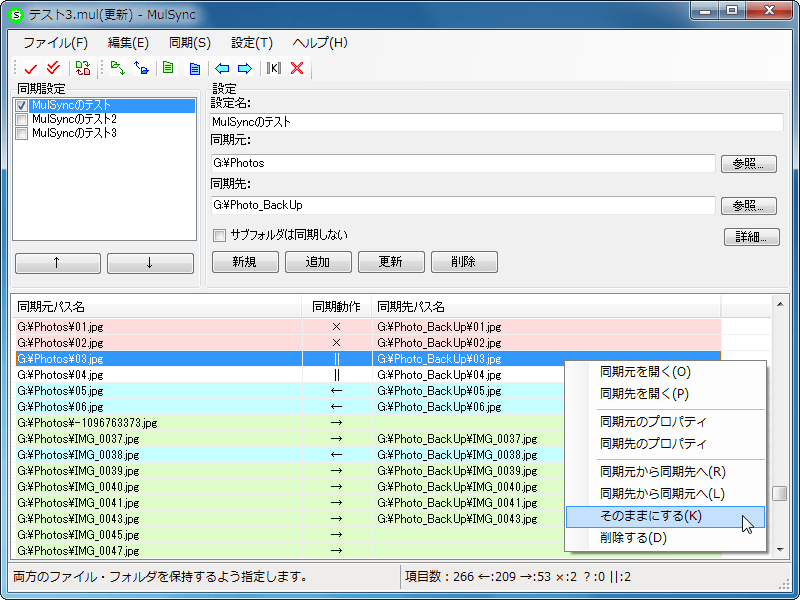Toggle サブフォルダは同期しない checkbox
The height and width of the screenshot is (600, 800).
click(x=219, y=235)
